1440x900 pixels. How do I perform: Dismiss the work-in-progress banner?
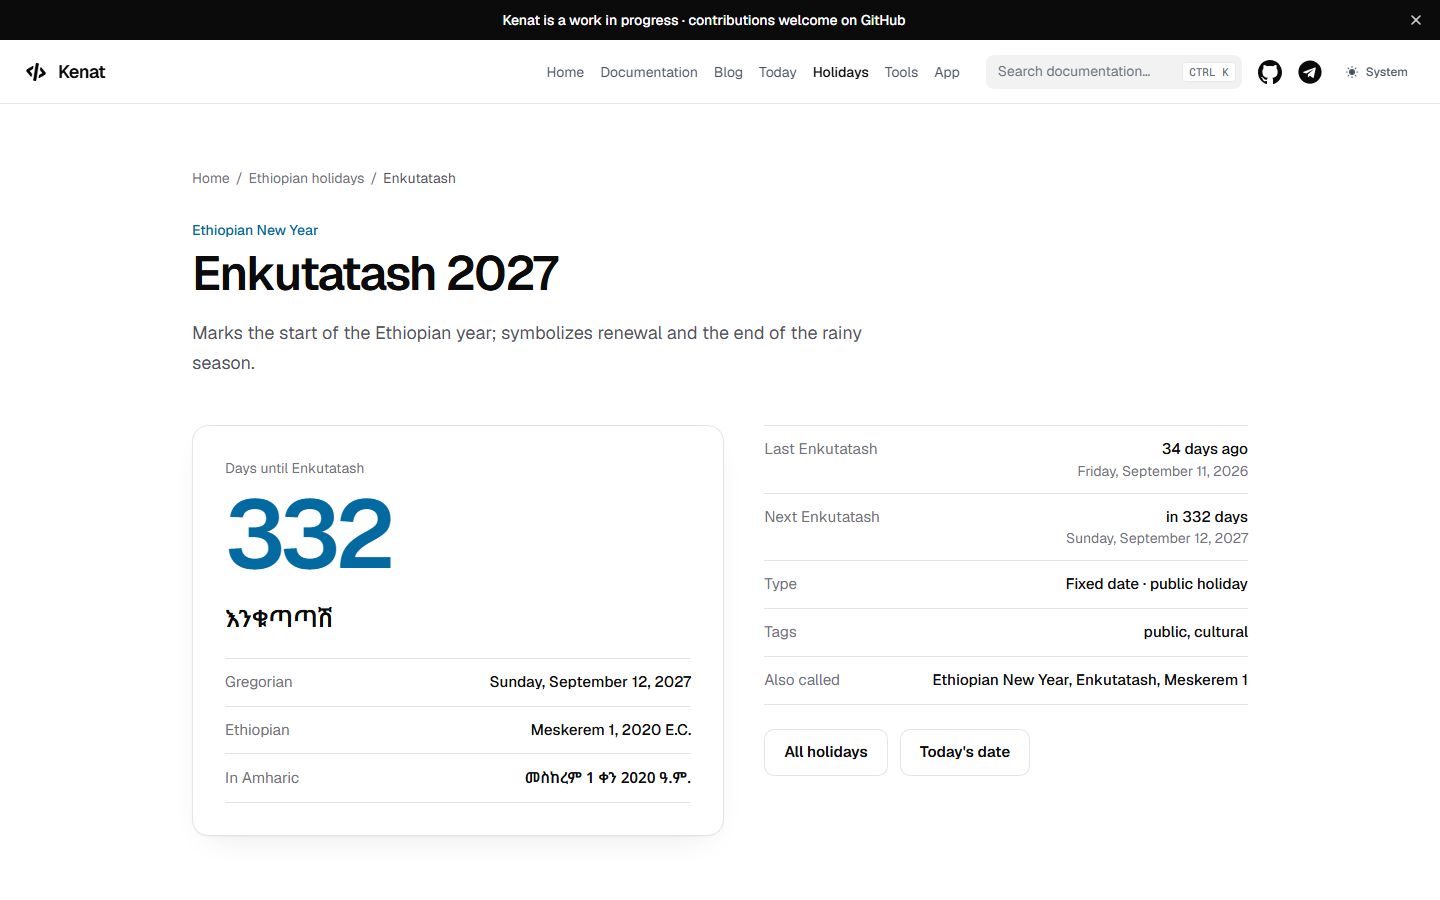pyautogui.click(x=1416, y=20)
